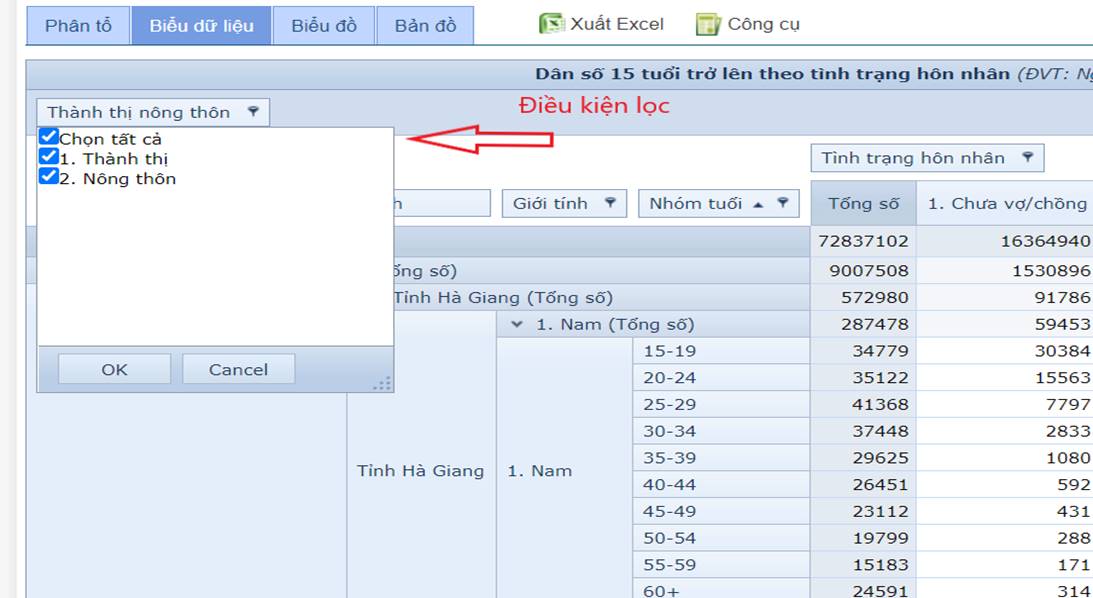Viewport: 1093px width, 598px height.
Task: Click the resize grip of the filter popup
Action: click(x=382, y=382)
